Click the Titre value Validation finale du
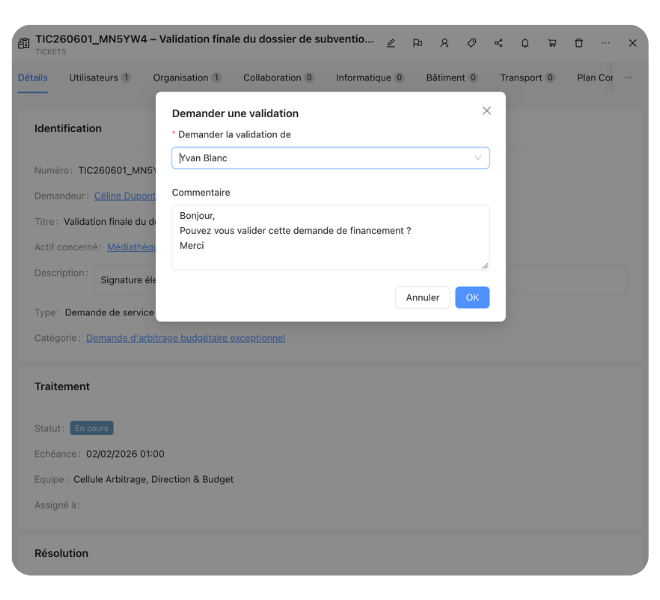This screenshot has width=660, height=600. pyautogui.click(x=109, y=221)
